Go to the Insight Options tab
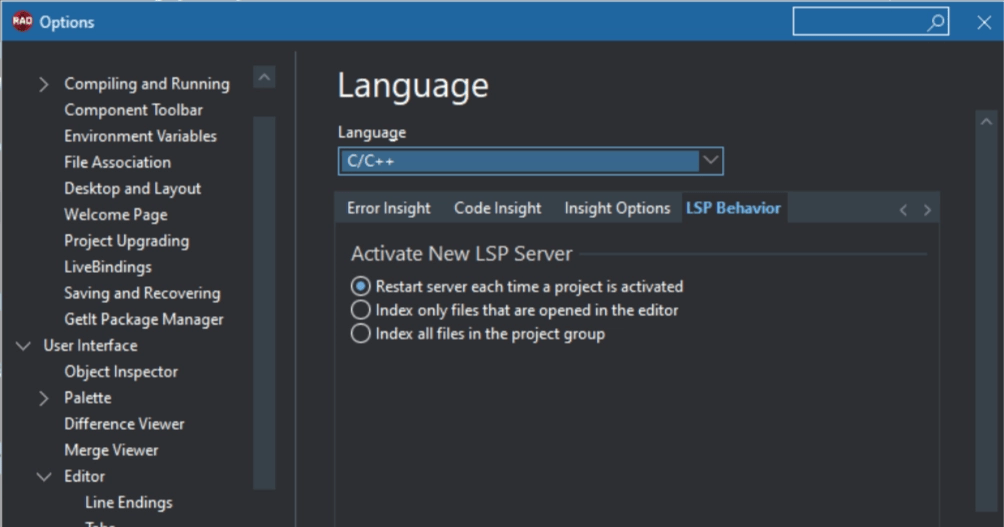Screen dimensions: 1004x527 point(617,208)
